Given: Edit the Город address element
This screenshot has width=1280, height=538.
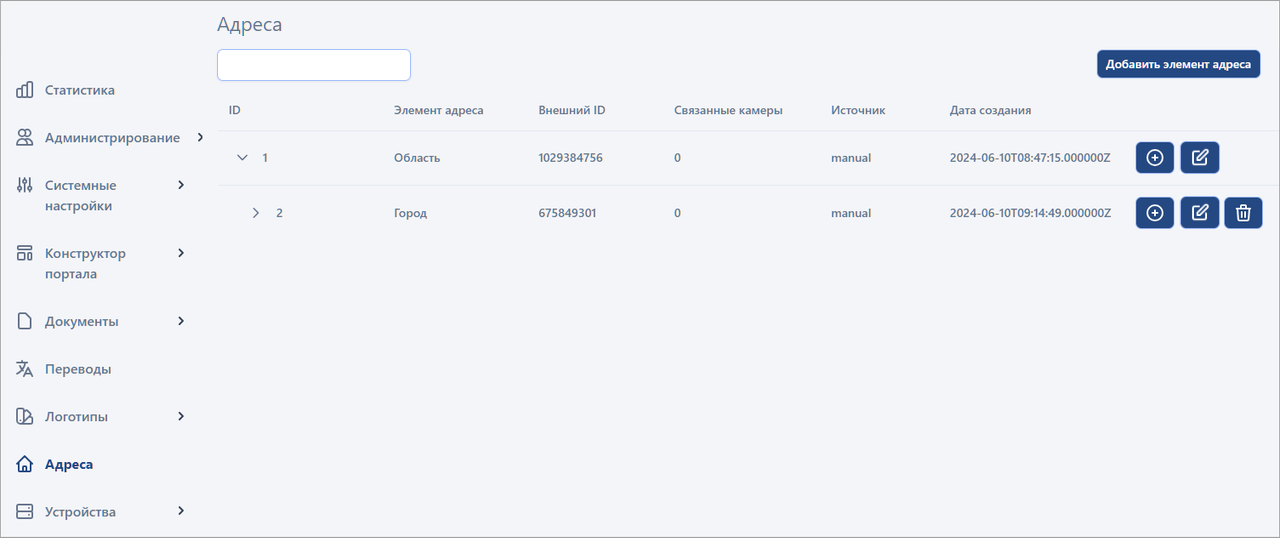Looking at the screenshot, I should click(1200, 213).
